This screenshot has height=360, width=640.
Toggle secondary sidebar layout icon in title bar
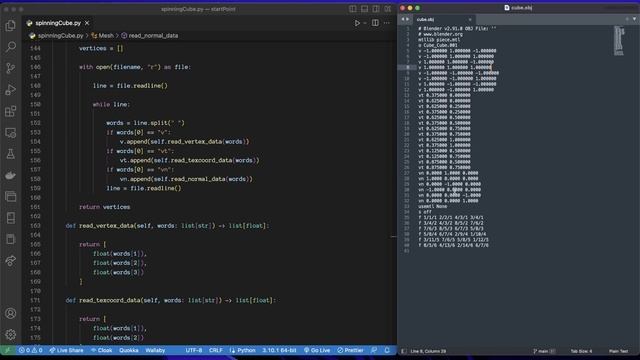pos(376,9)
